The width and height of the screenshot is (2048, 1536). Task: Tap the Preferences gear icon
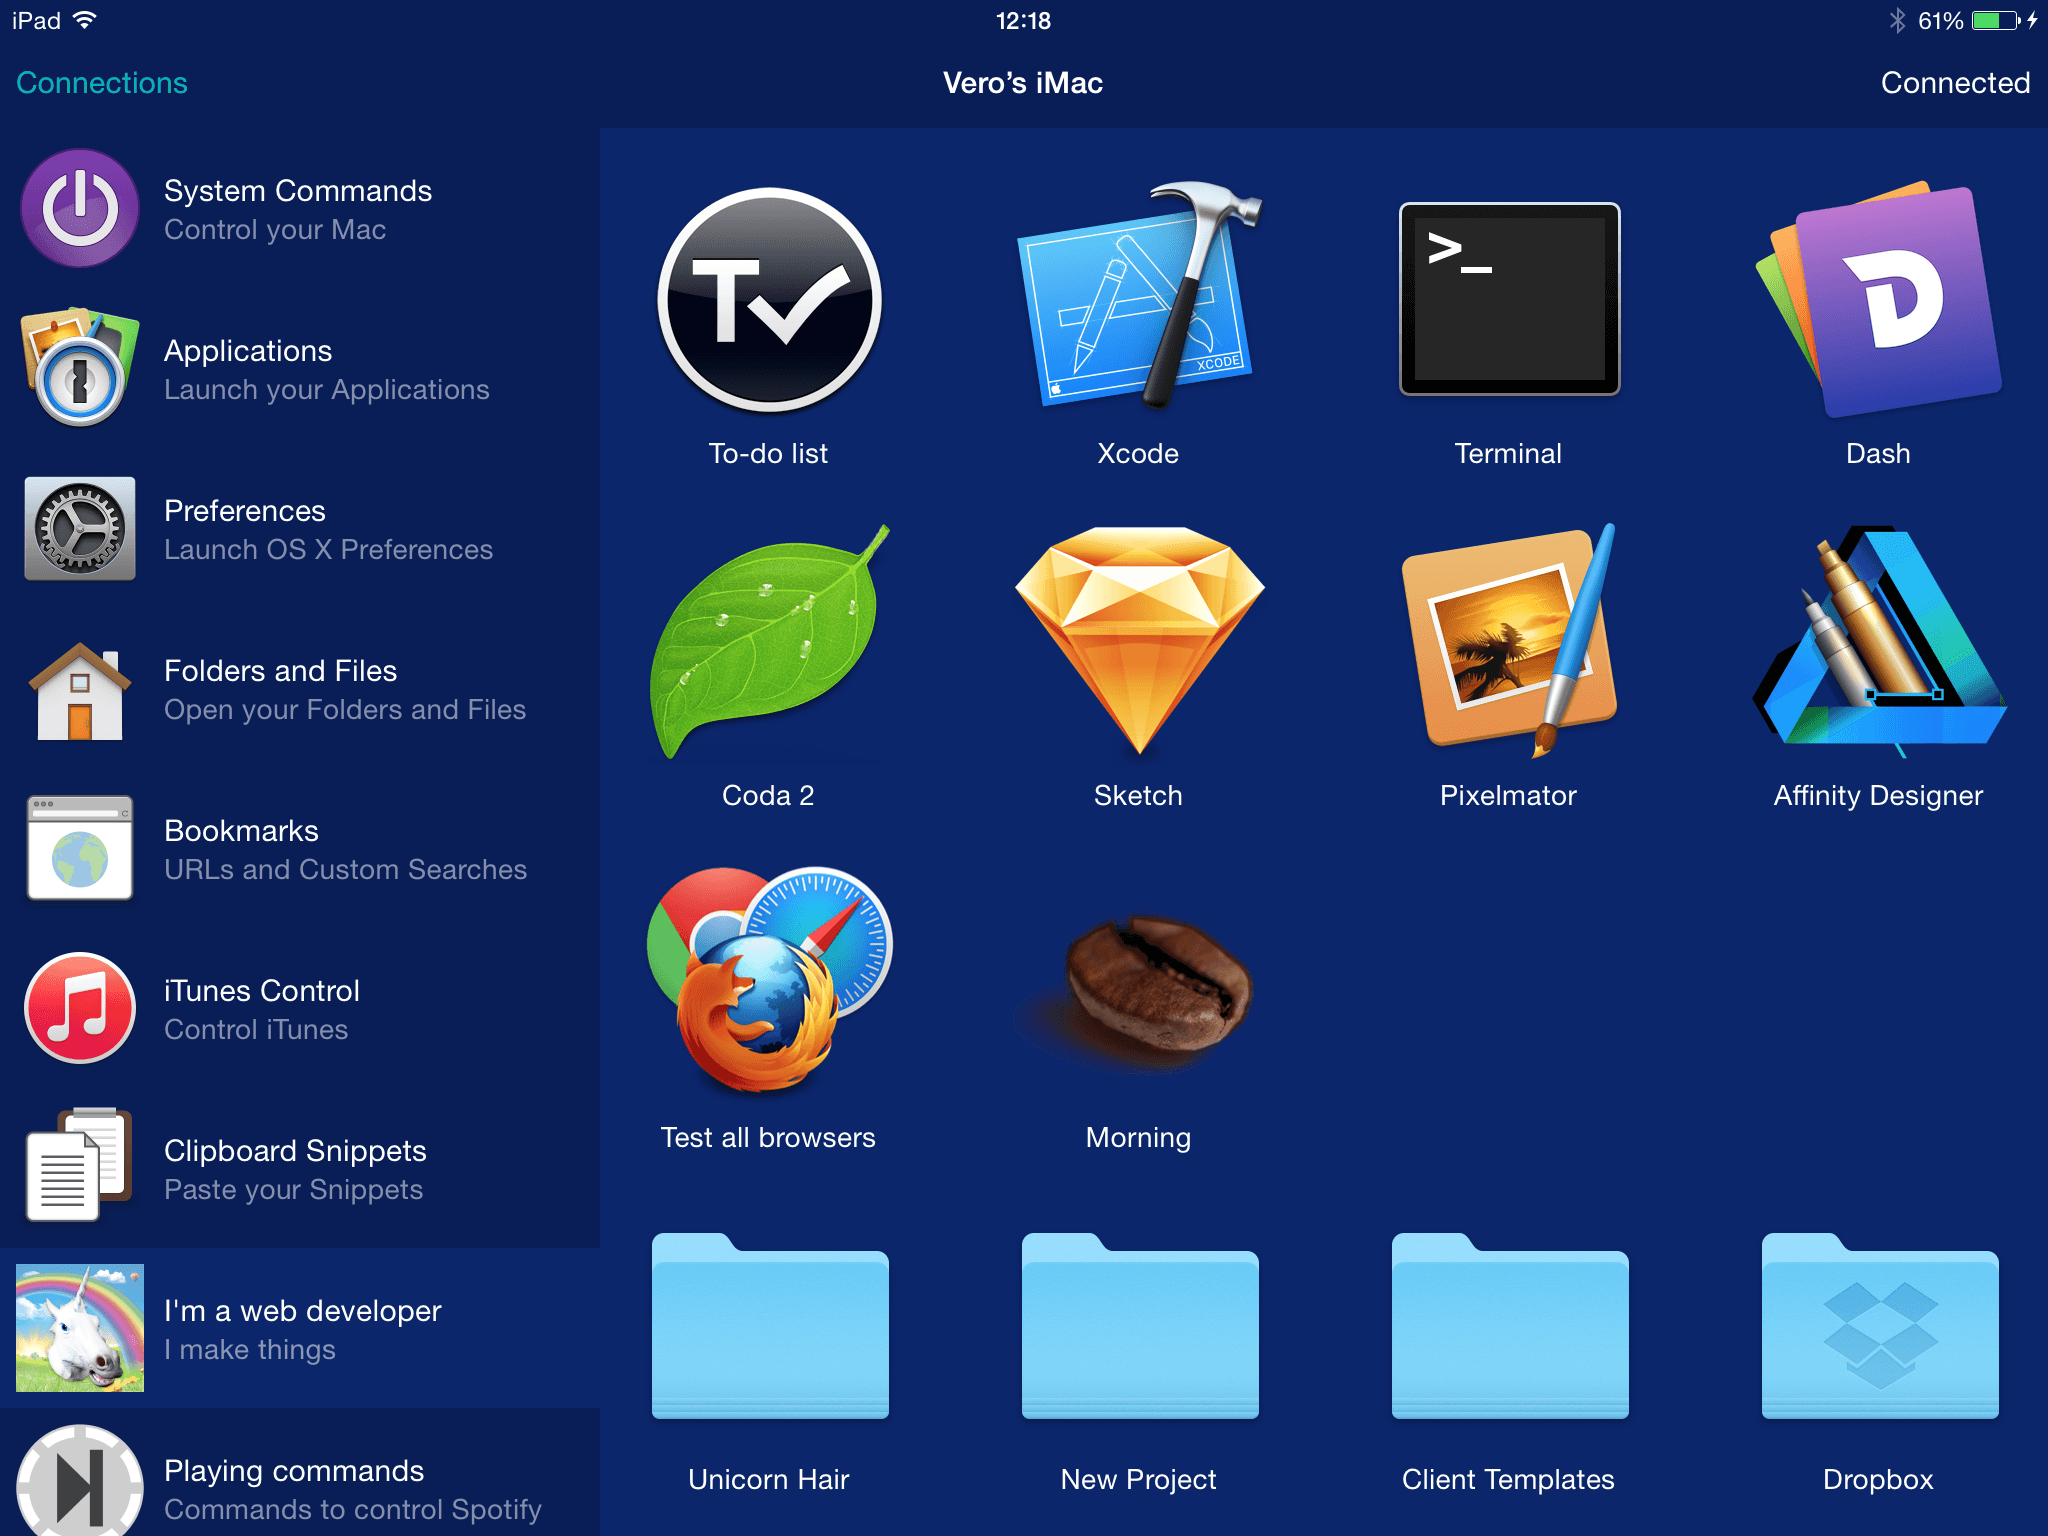point(80,528)
